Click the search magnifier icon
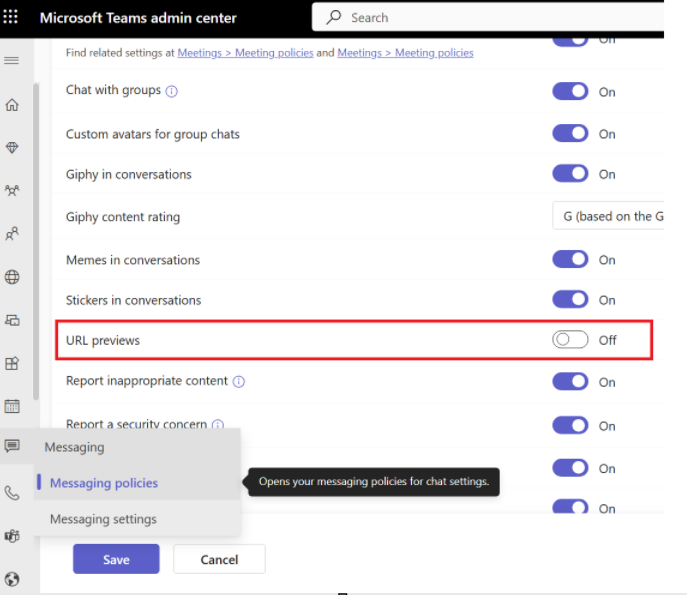This screenshot has height=595, width=687. click(333, 17)
